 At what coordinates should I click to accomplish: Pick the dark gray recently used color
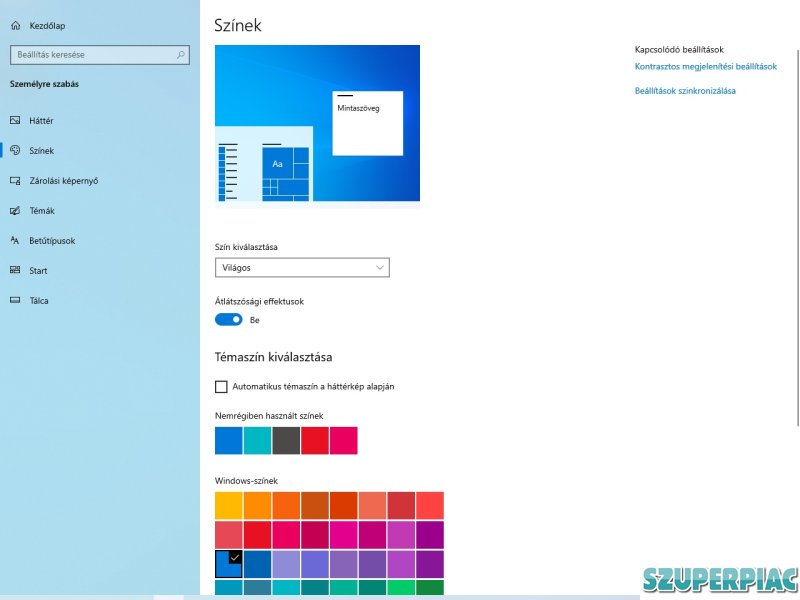tap(286, 441)
